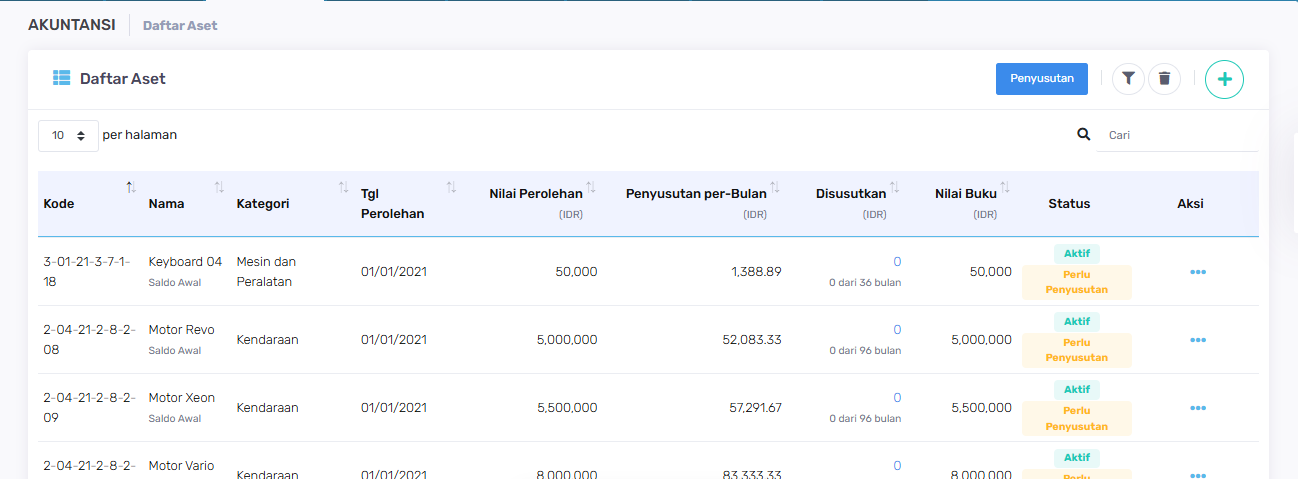The height and width of the screenshot is (479, 1298).
Task: Sort by Nilai Perolehan column arrows
Action: [591, 187]
